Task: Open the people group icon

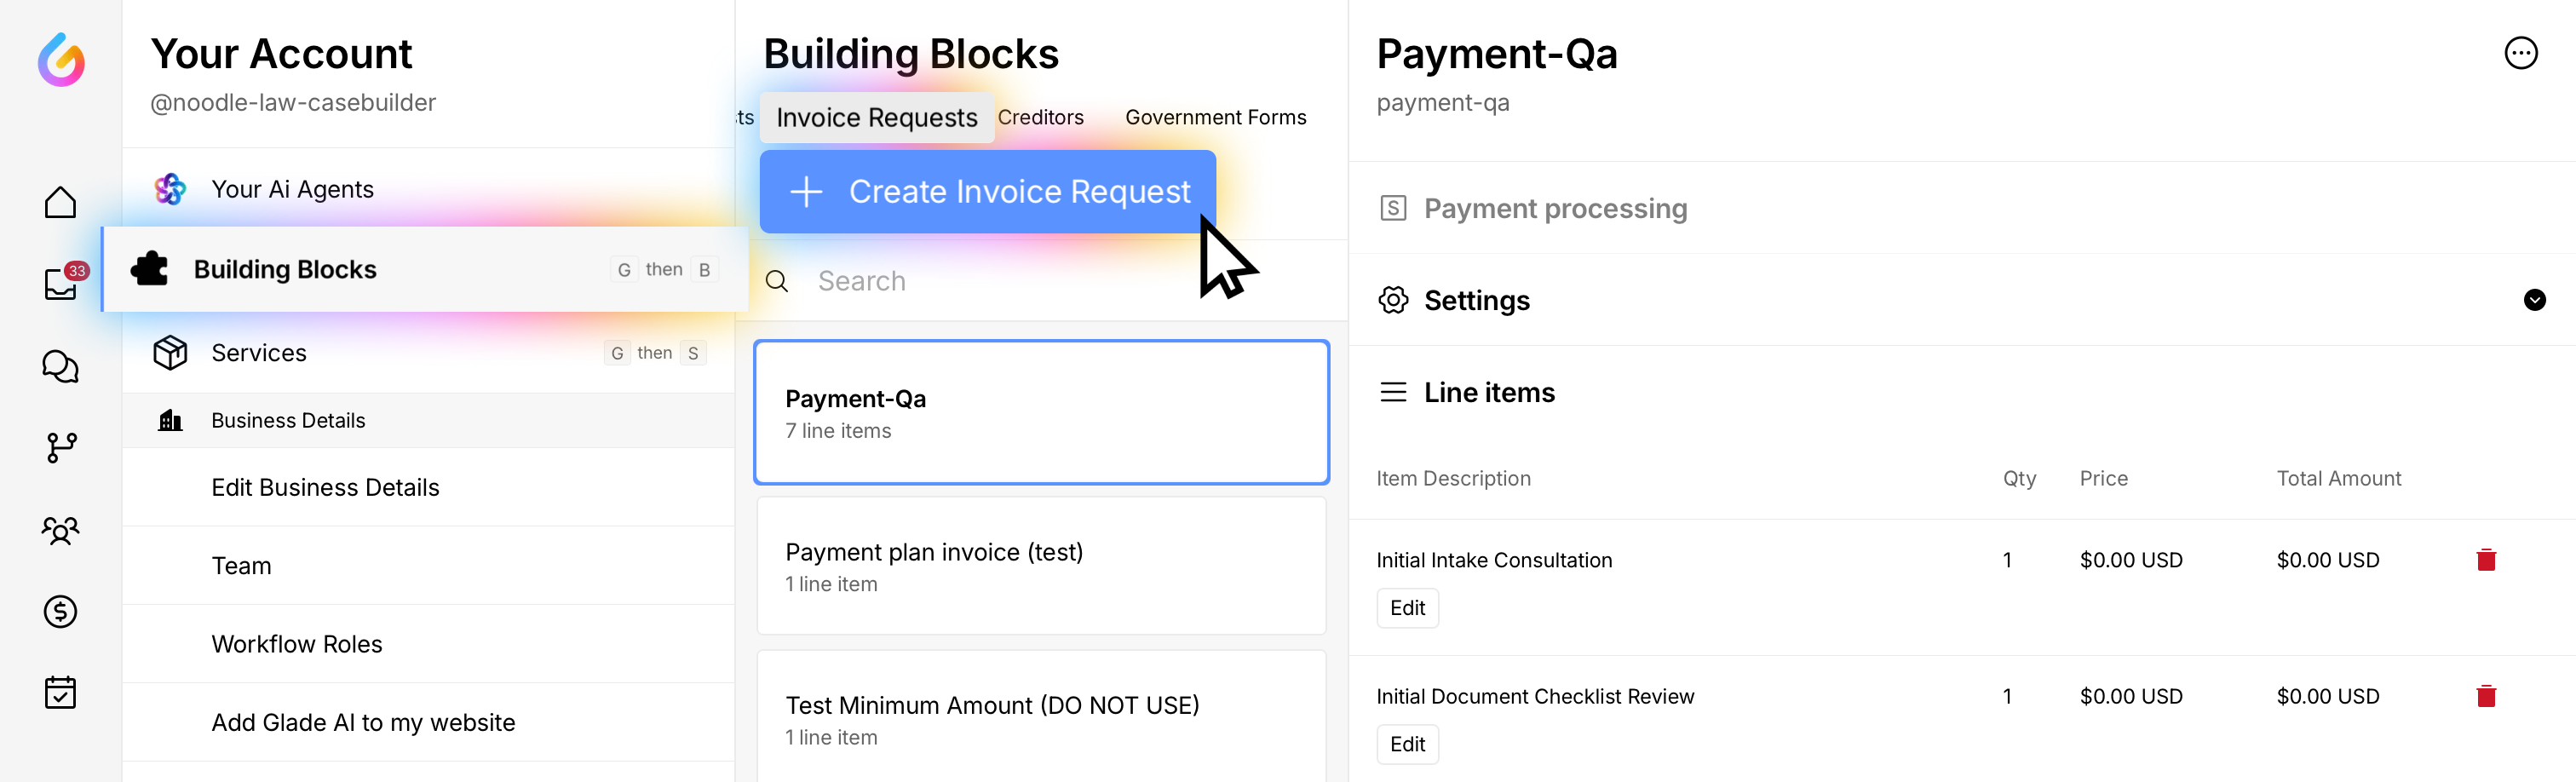Action: pyautogui.click(x=60, y=529)
